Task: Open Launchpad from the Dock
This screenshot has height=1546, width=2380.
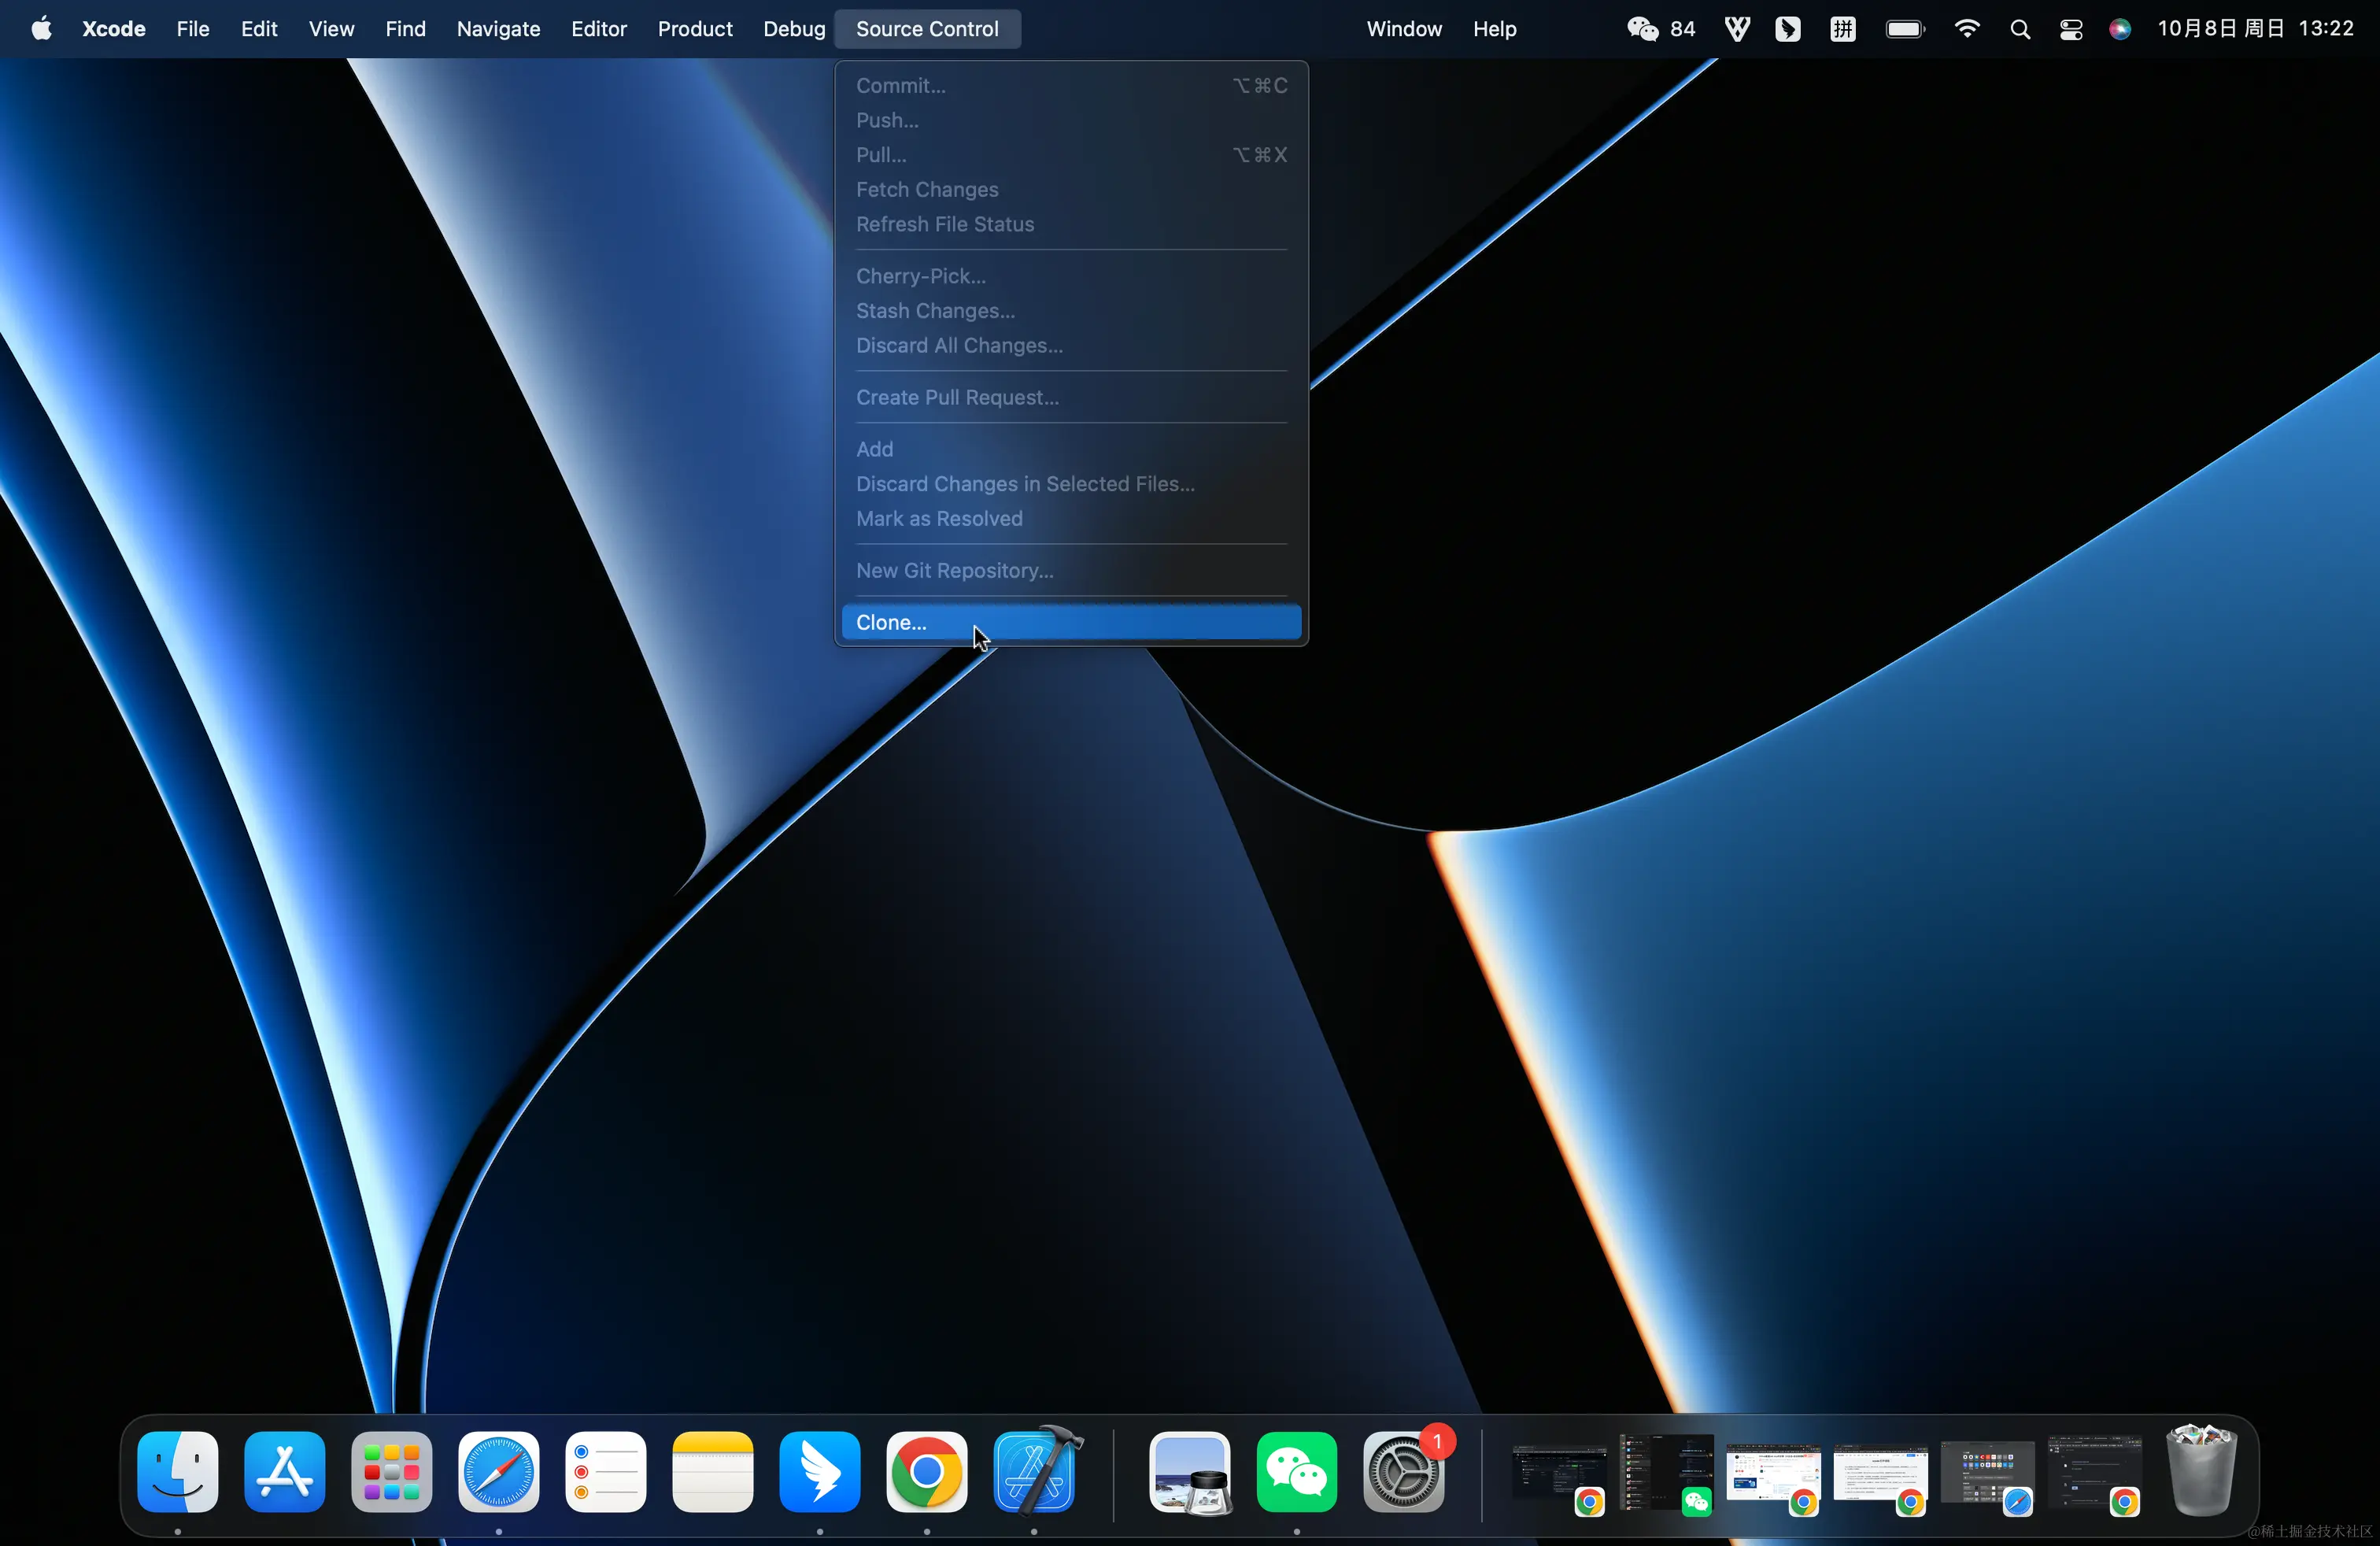Action: click(x=392, y=1472)
